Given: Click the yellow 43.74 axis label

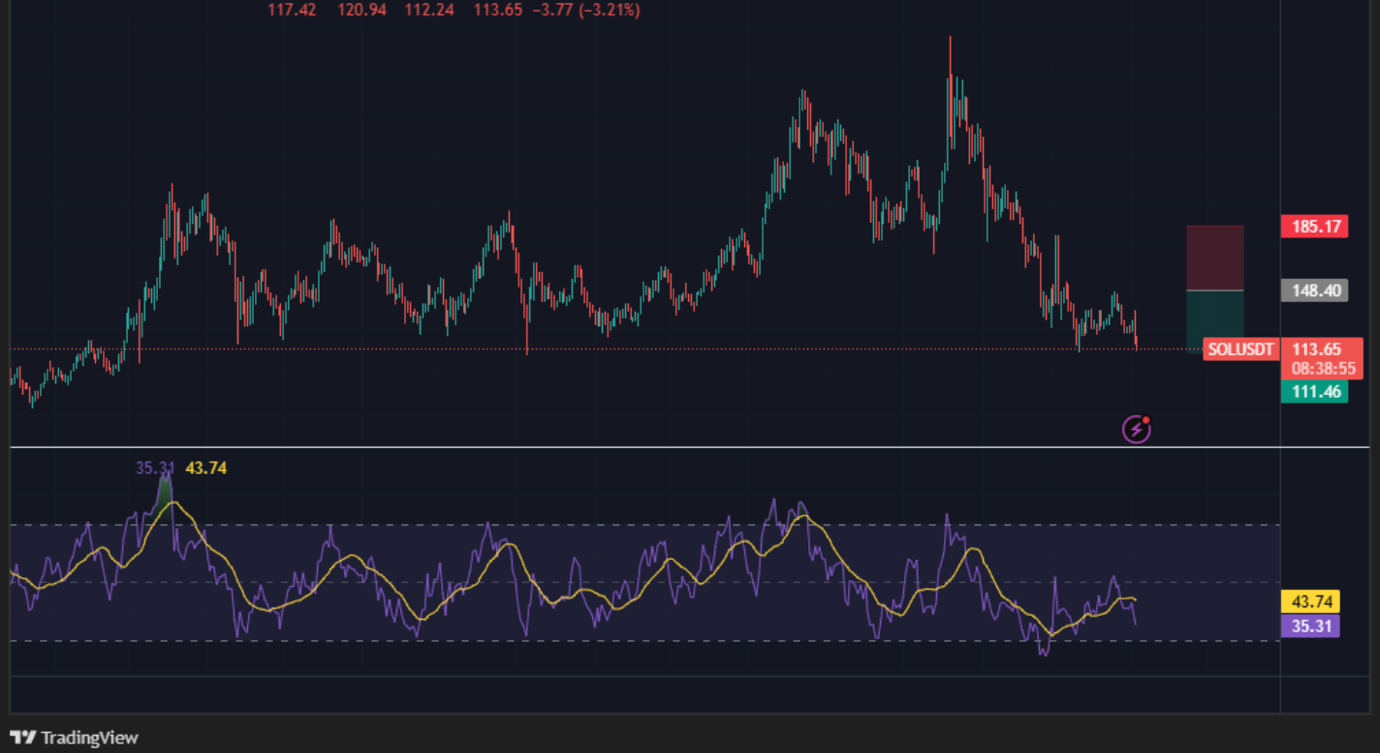Looking at the screenshot, I should click(x=1309, y=602).
